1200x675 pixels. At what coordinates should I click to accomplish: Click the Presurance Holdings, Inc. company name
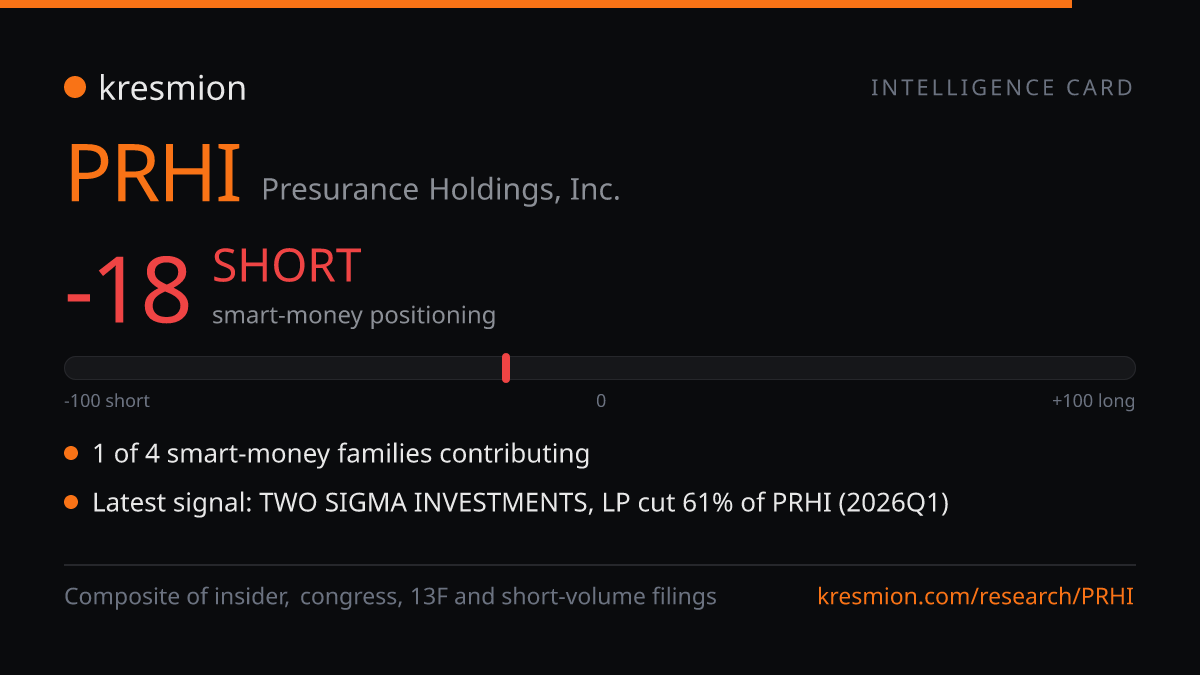coord(441,189)
